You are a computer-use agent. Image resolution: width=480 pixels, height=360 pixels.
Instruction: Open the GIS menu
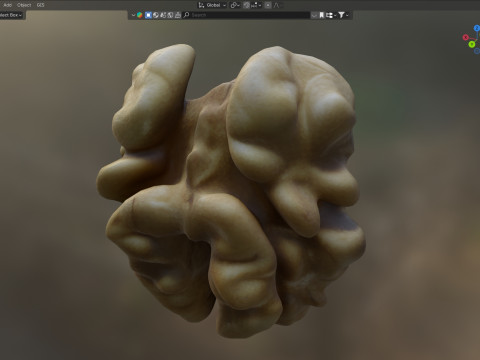click(x=40, y=5)
